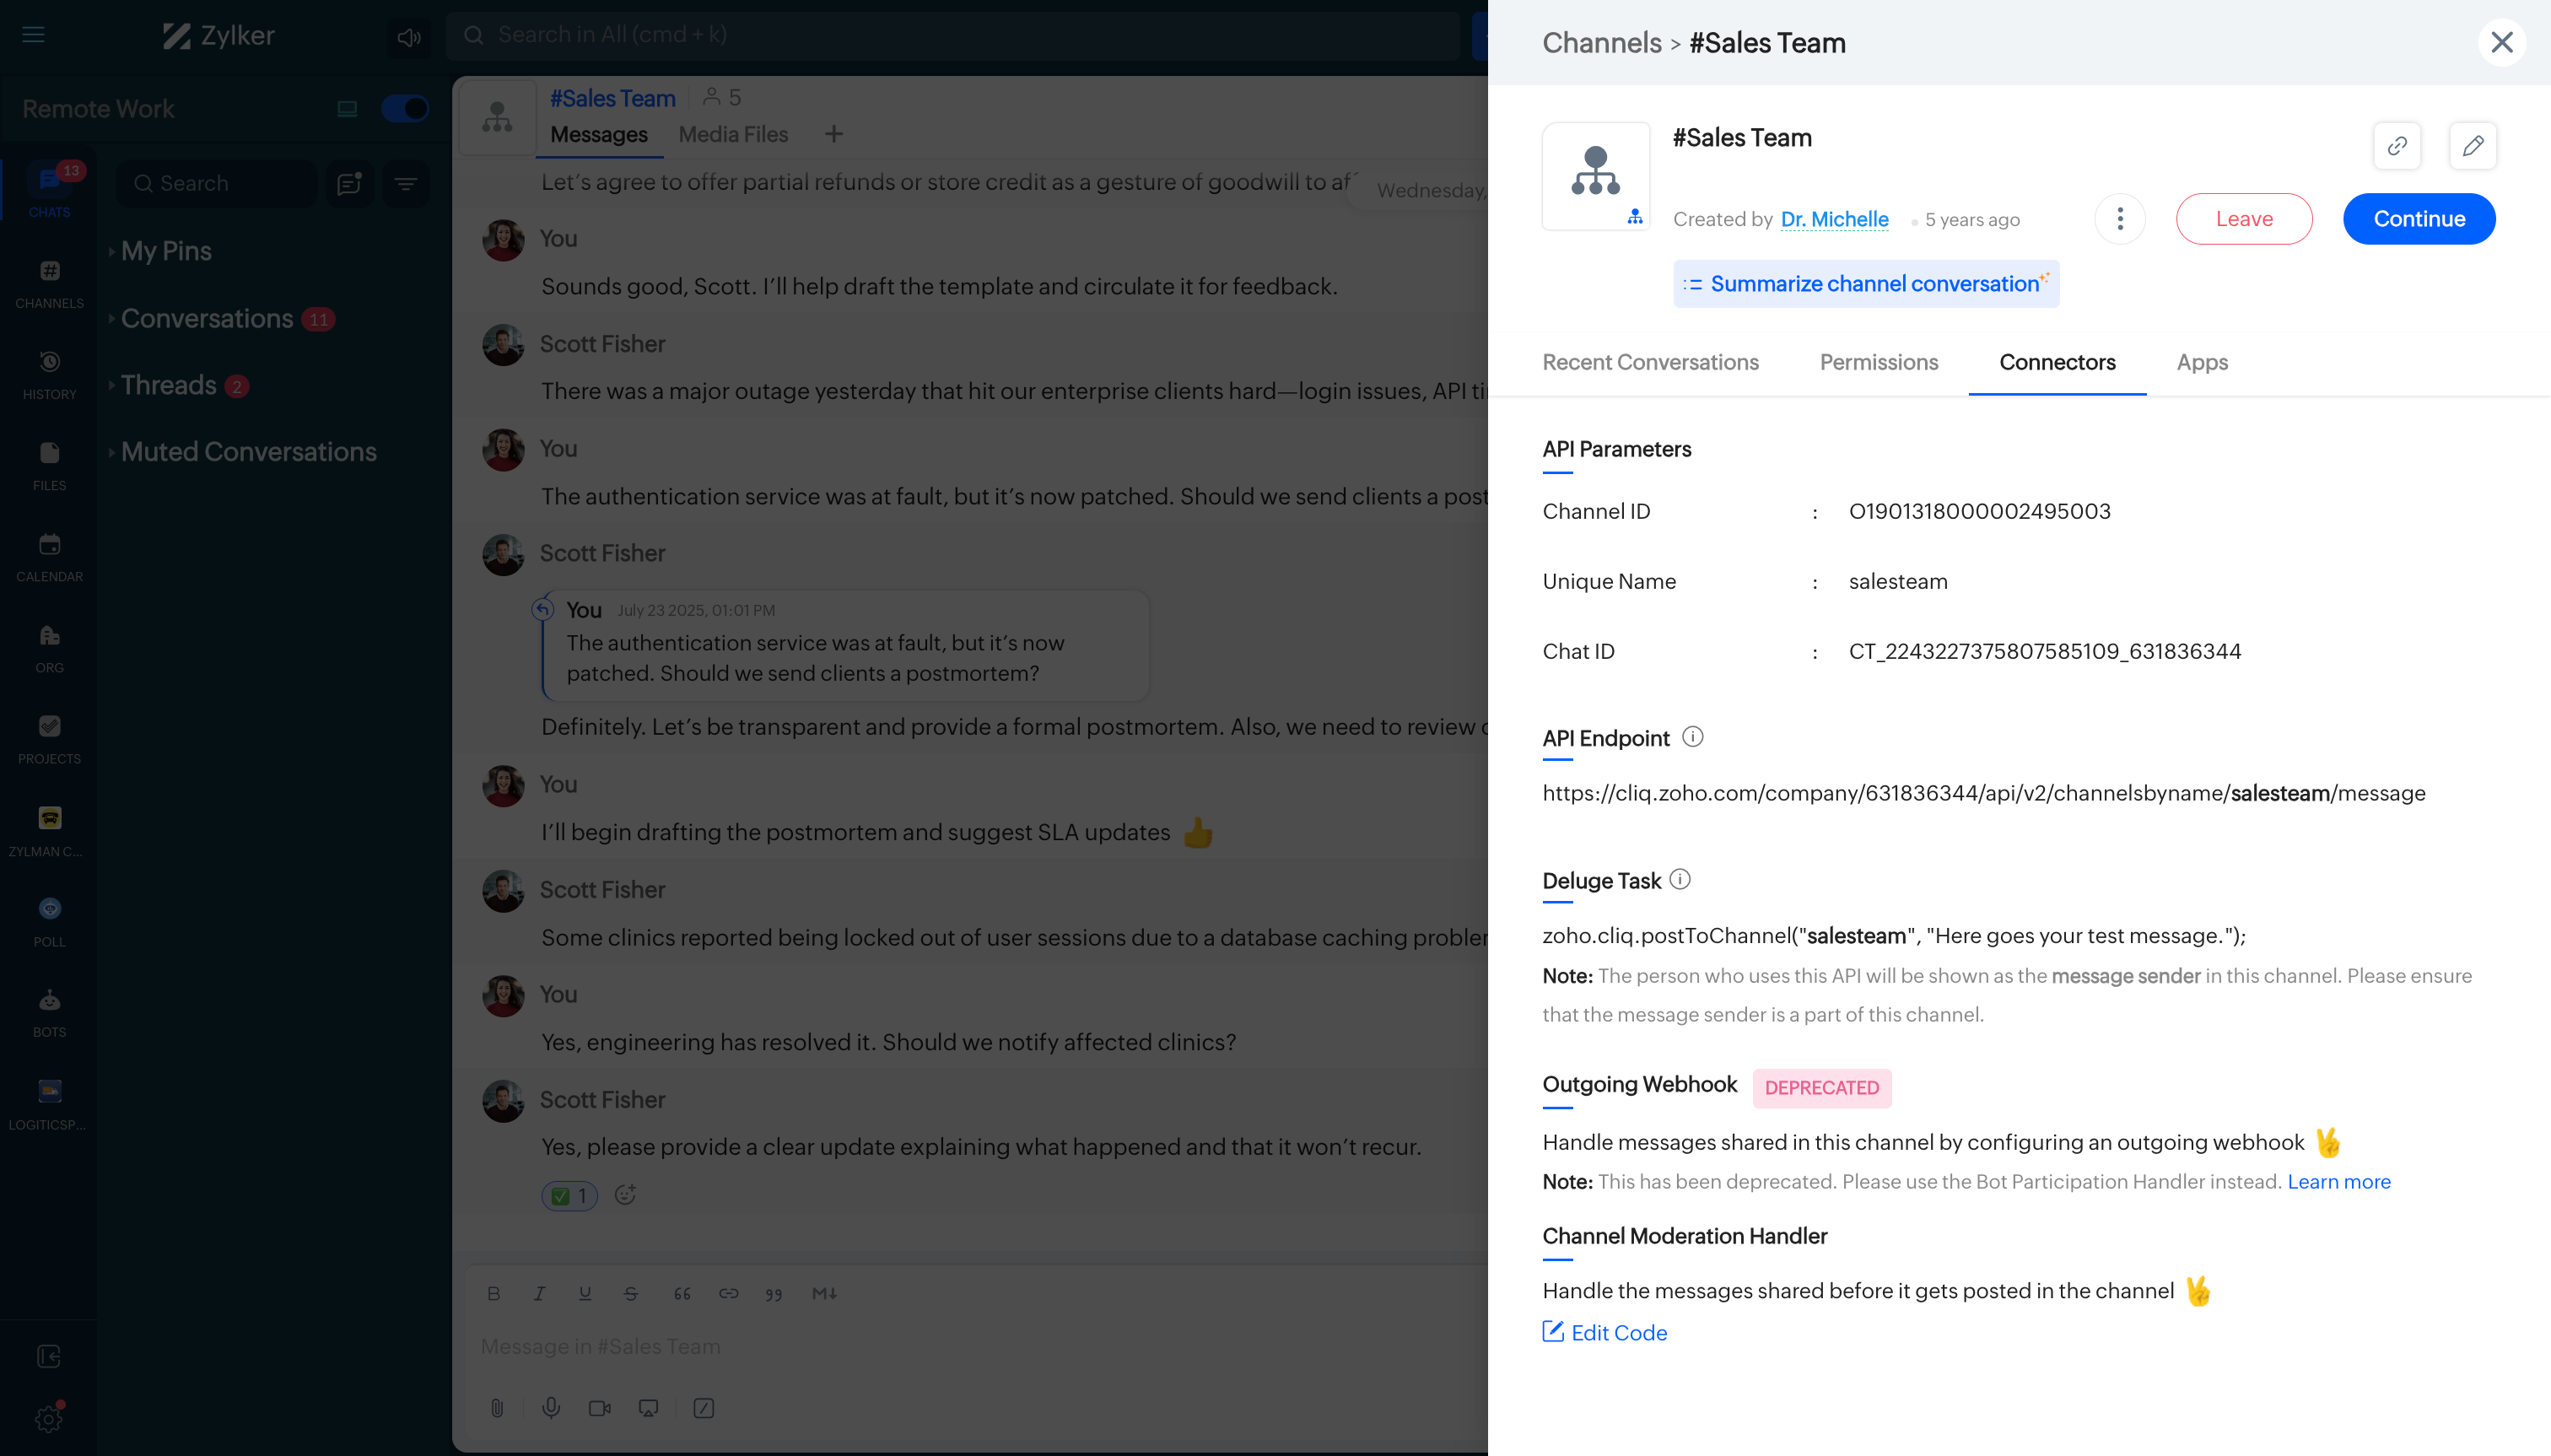The width and height of the screenshot is (2551, 1456).
Task: Click the Leave button
Action: 2243,219
